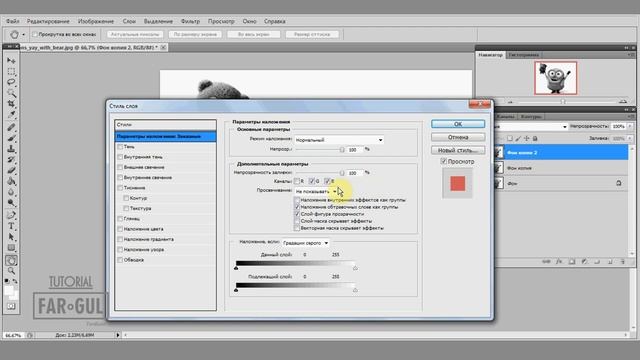Viewport: 640px width, 360px height.
Task: Open the Layers panel blend mode dropdown
Action: (x=531, y=127)
